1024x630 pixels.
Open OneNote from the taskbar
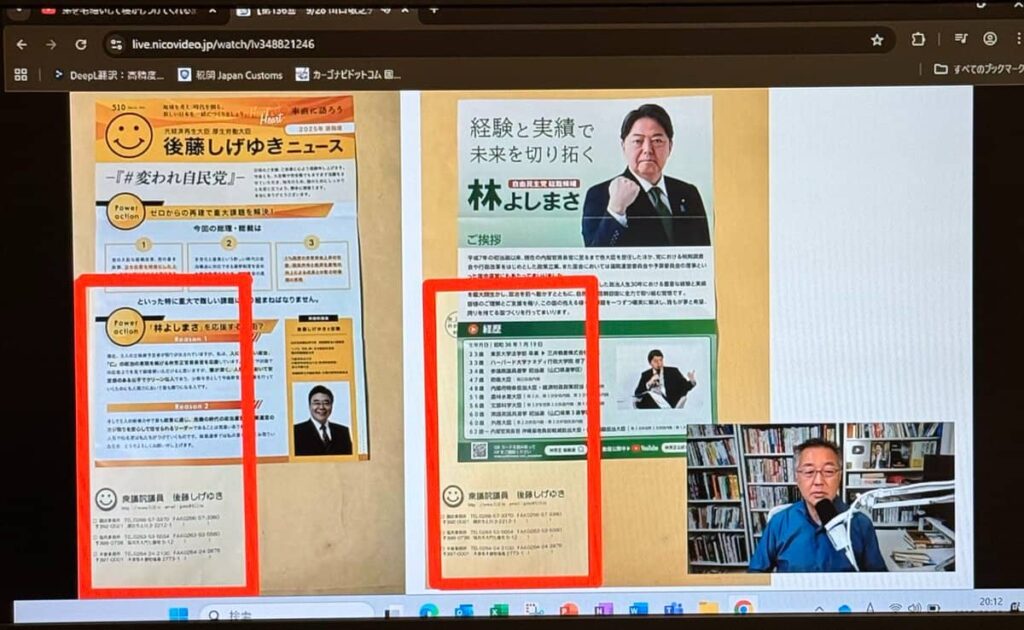tap(604, 608)
